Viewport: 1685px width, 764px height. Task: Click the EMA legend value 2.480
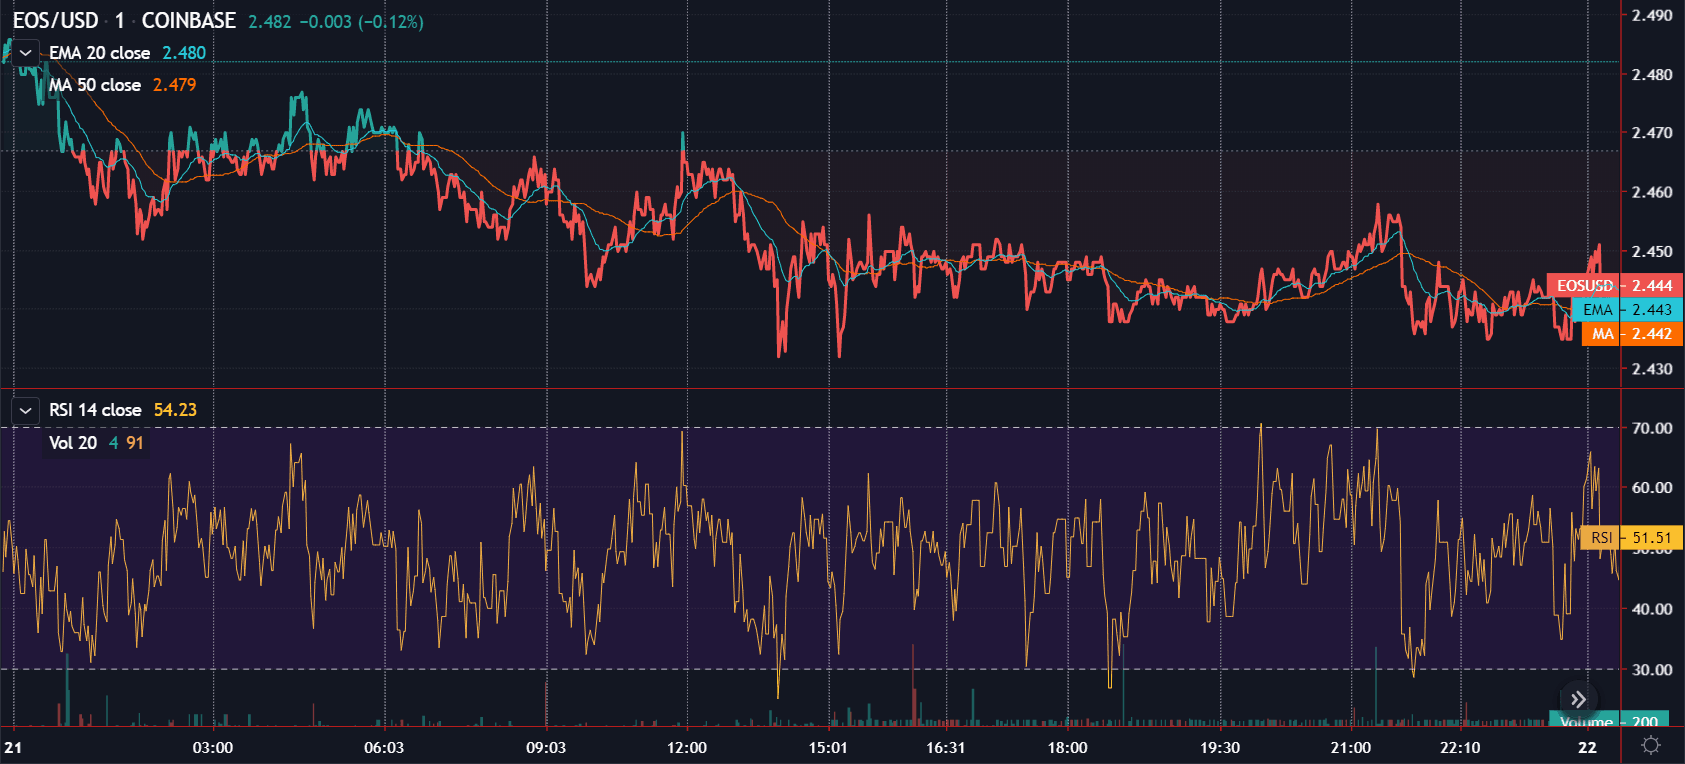click(x=184, y=53)
